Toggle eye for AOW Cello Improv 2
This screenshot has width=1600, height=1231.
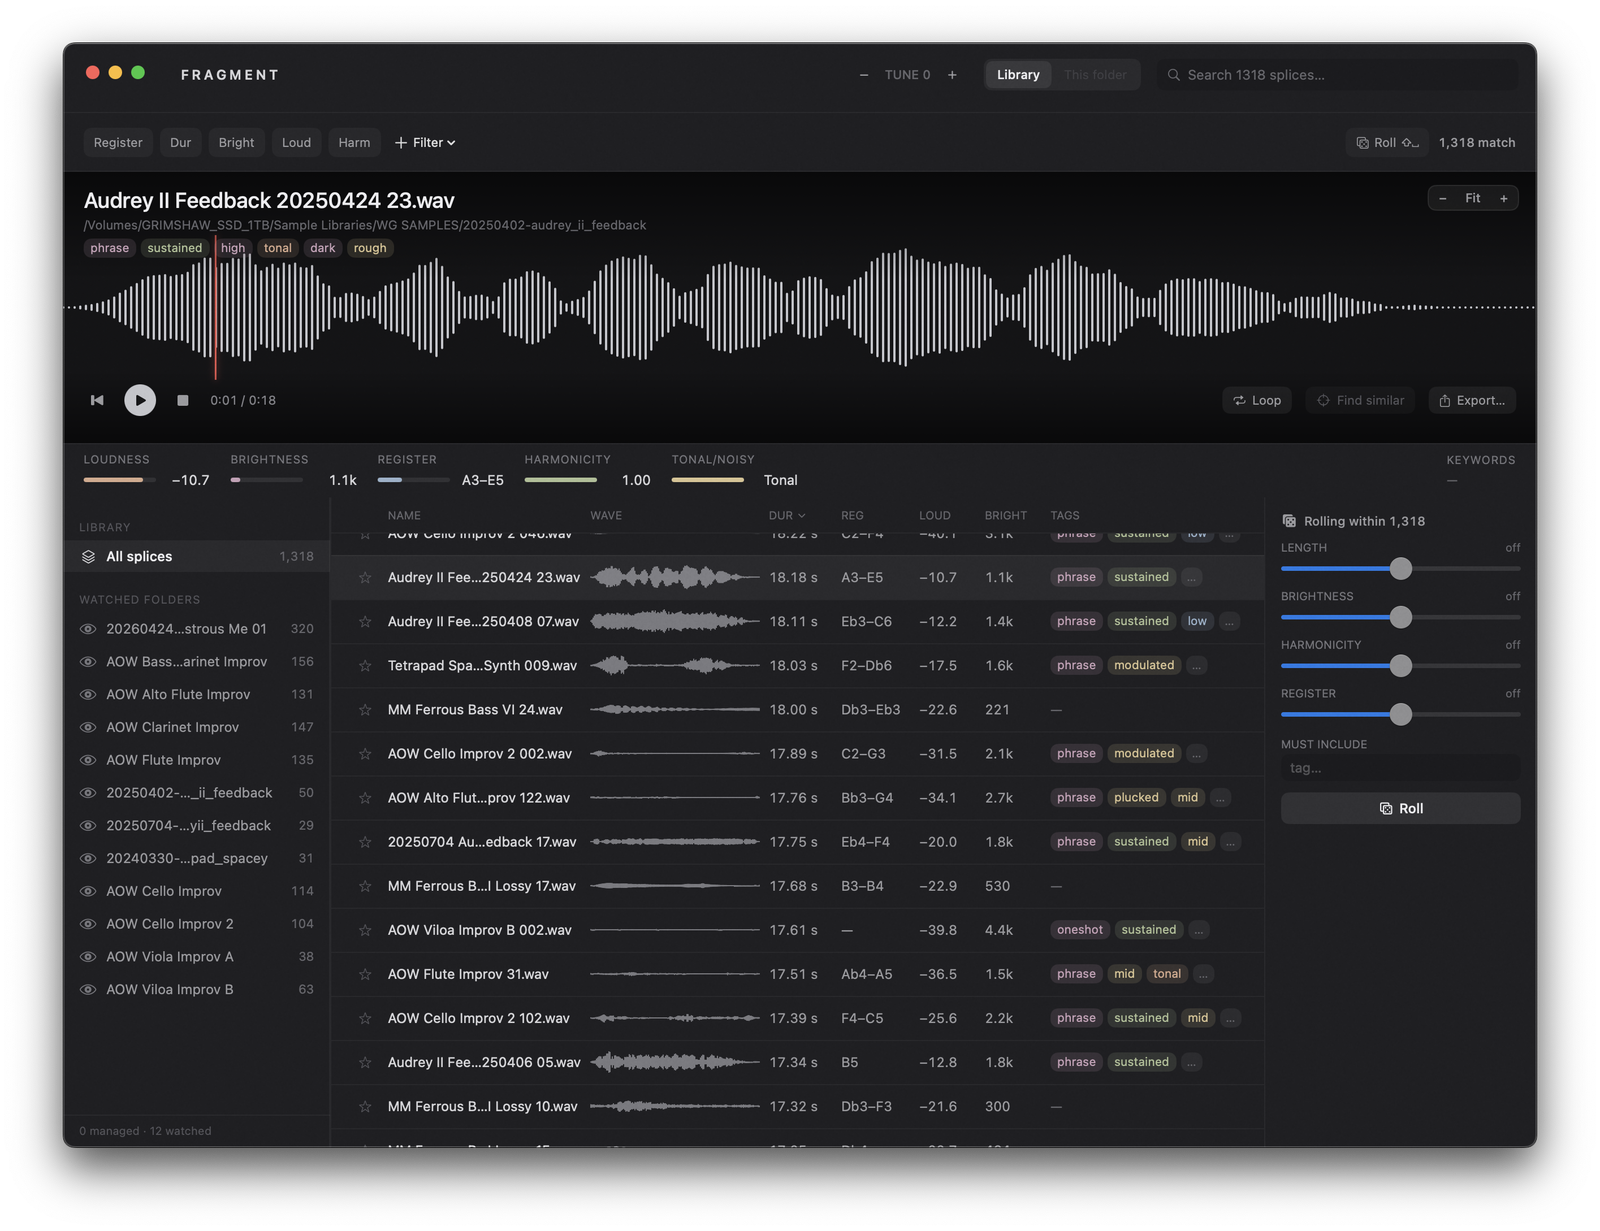88,924
